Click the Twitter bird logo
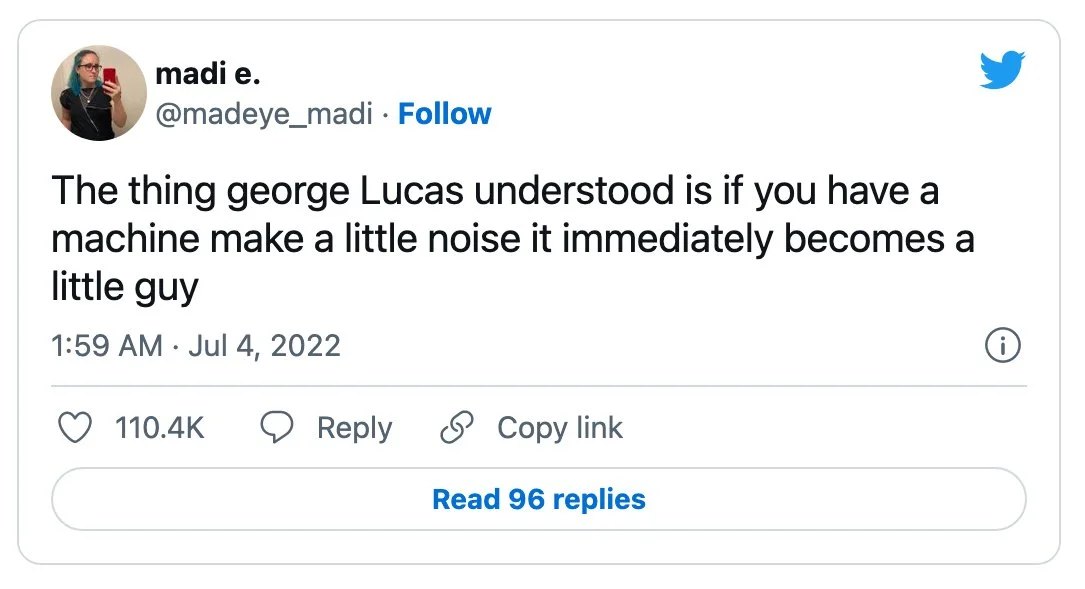1085x589 pixels. tap(1002, 69)
